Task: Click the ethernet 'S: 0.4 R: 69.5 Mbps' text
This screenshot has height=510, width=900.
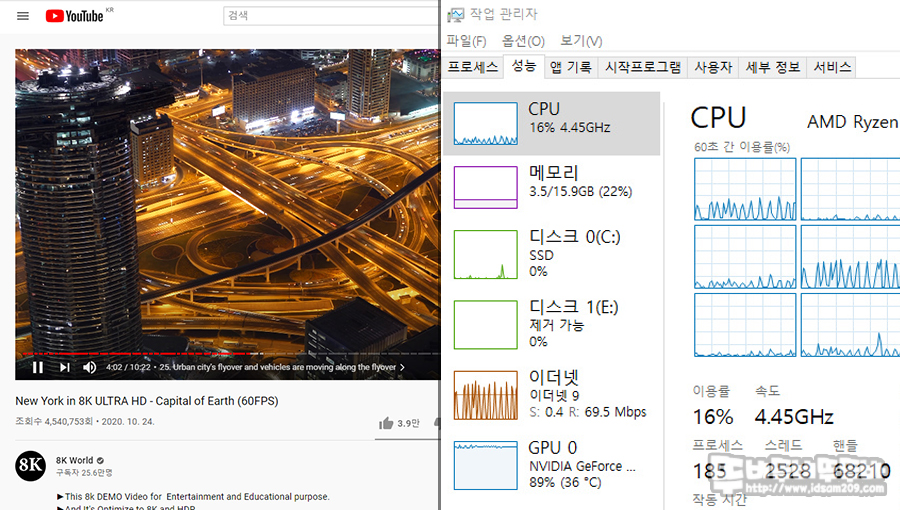Action: coord(588,412)
